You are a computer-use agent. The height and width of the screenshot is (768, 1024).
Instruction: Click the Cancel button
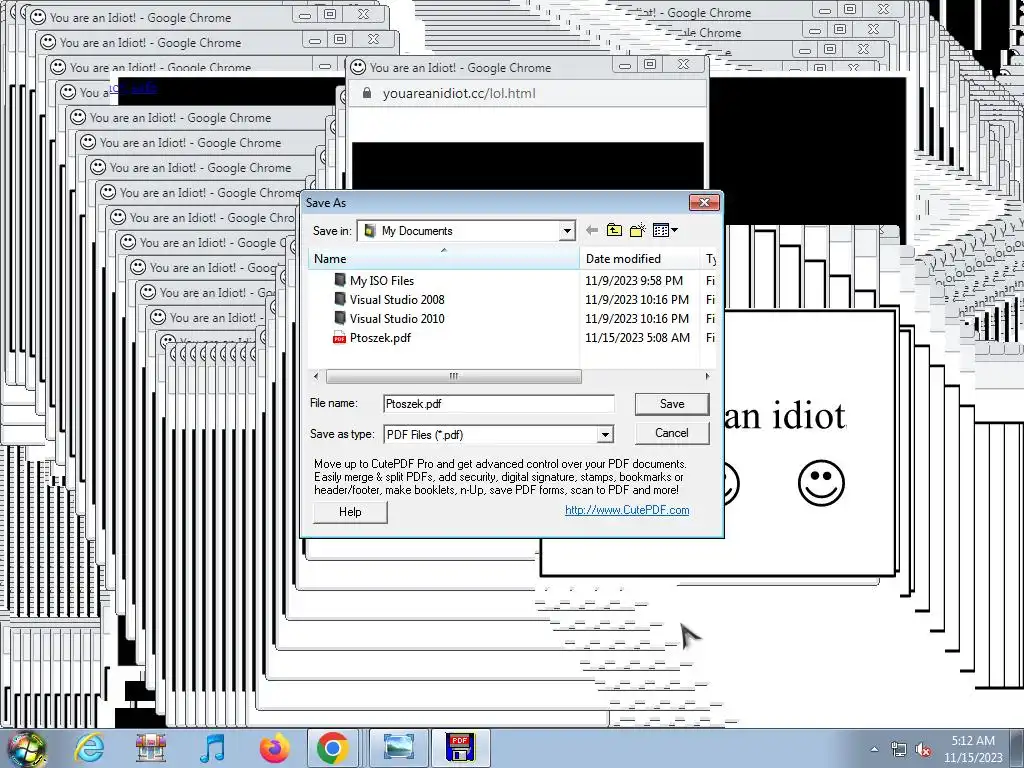coord(672,433)
